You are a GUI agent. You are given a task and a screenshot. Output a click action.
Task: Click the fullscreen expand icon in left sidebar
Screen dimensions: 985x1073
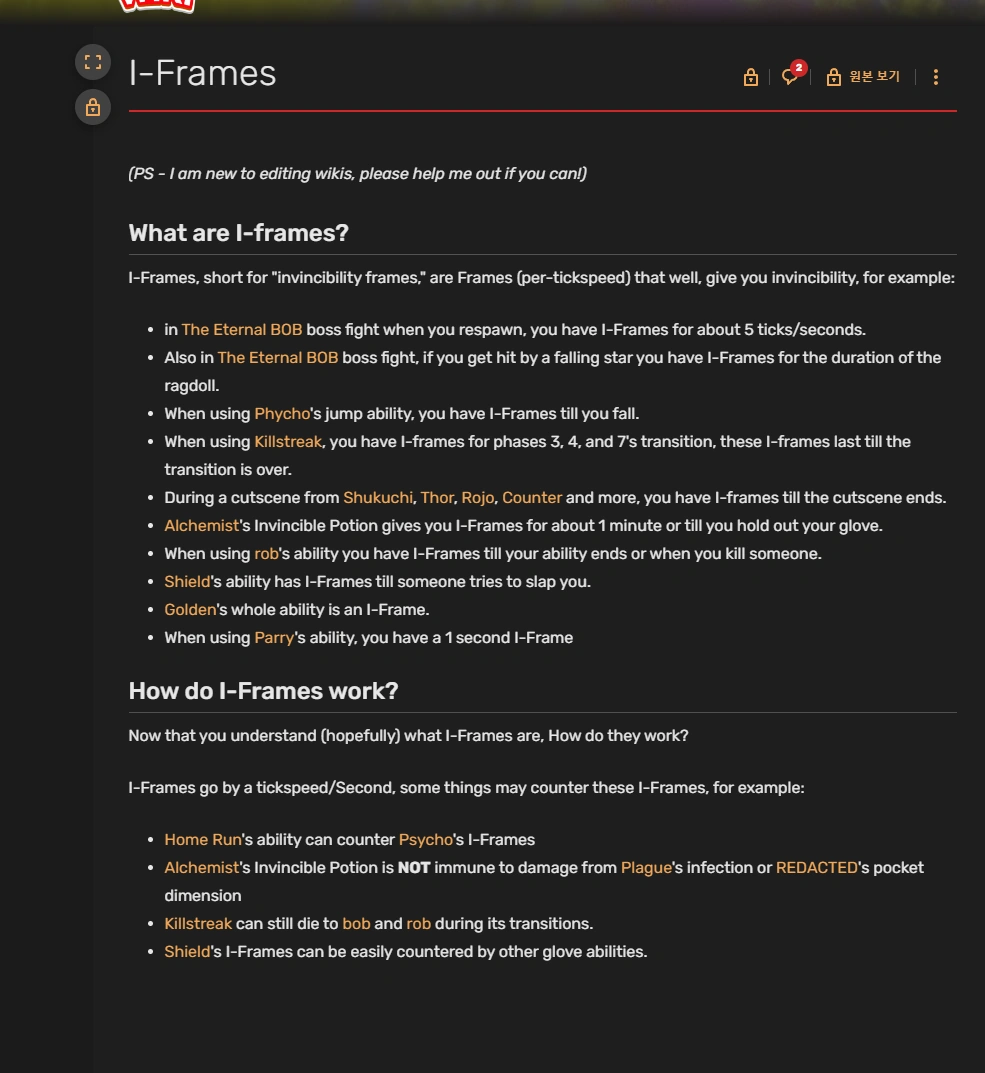[93, 61]
